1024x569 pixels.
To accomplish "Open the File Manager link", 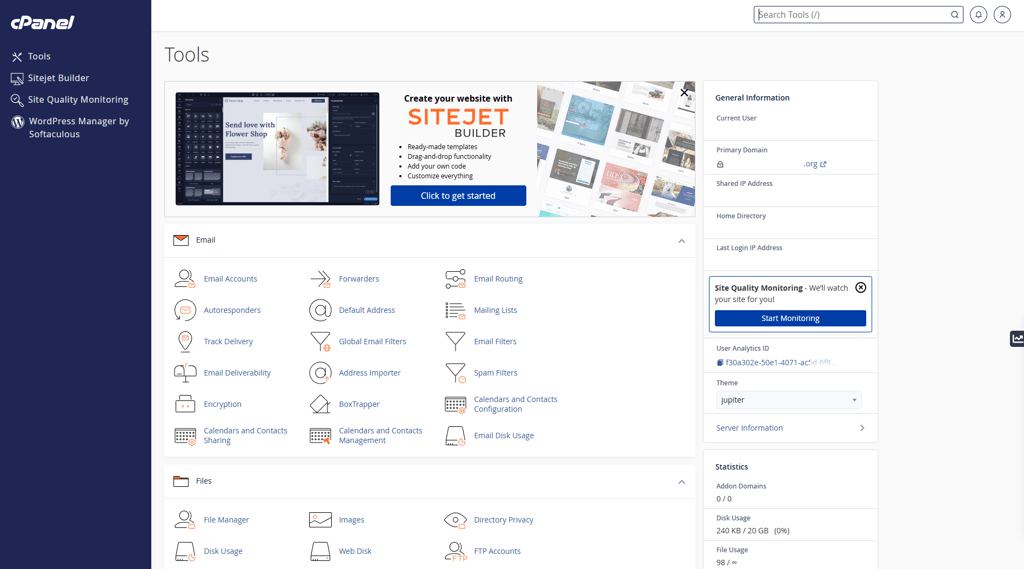I will click(226, 520).
